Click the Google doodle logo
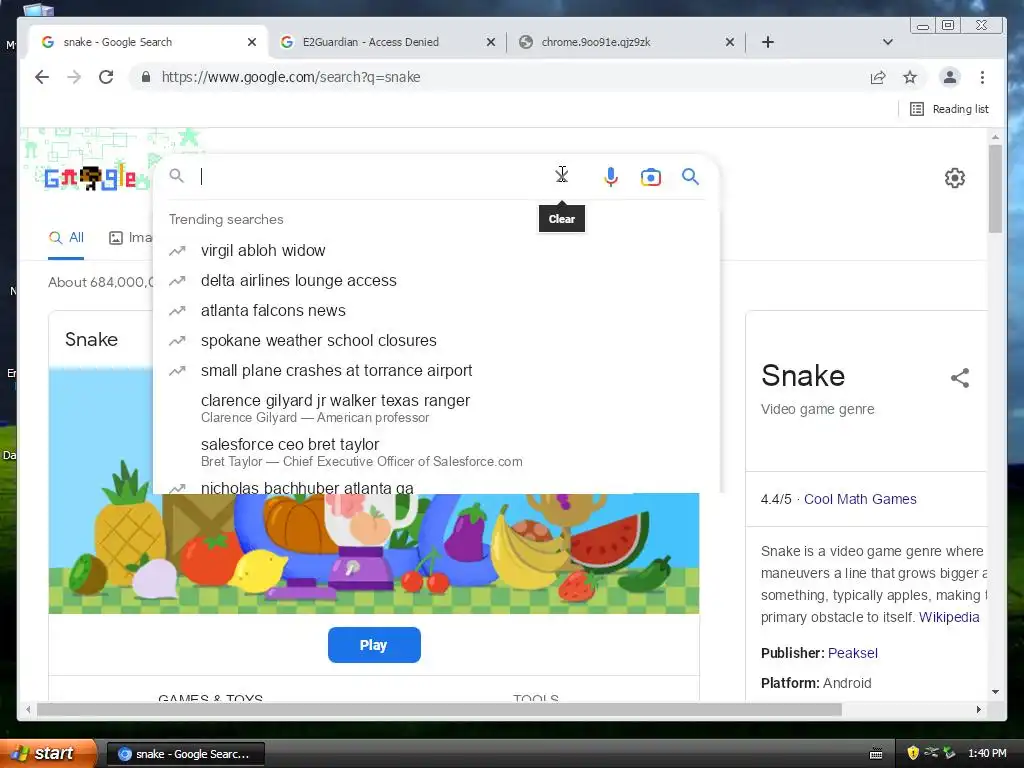The height and width of the screenshot is (768, 1024). pos(91,178)
